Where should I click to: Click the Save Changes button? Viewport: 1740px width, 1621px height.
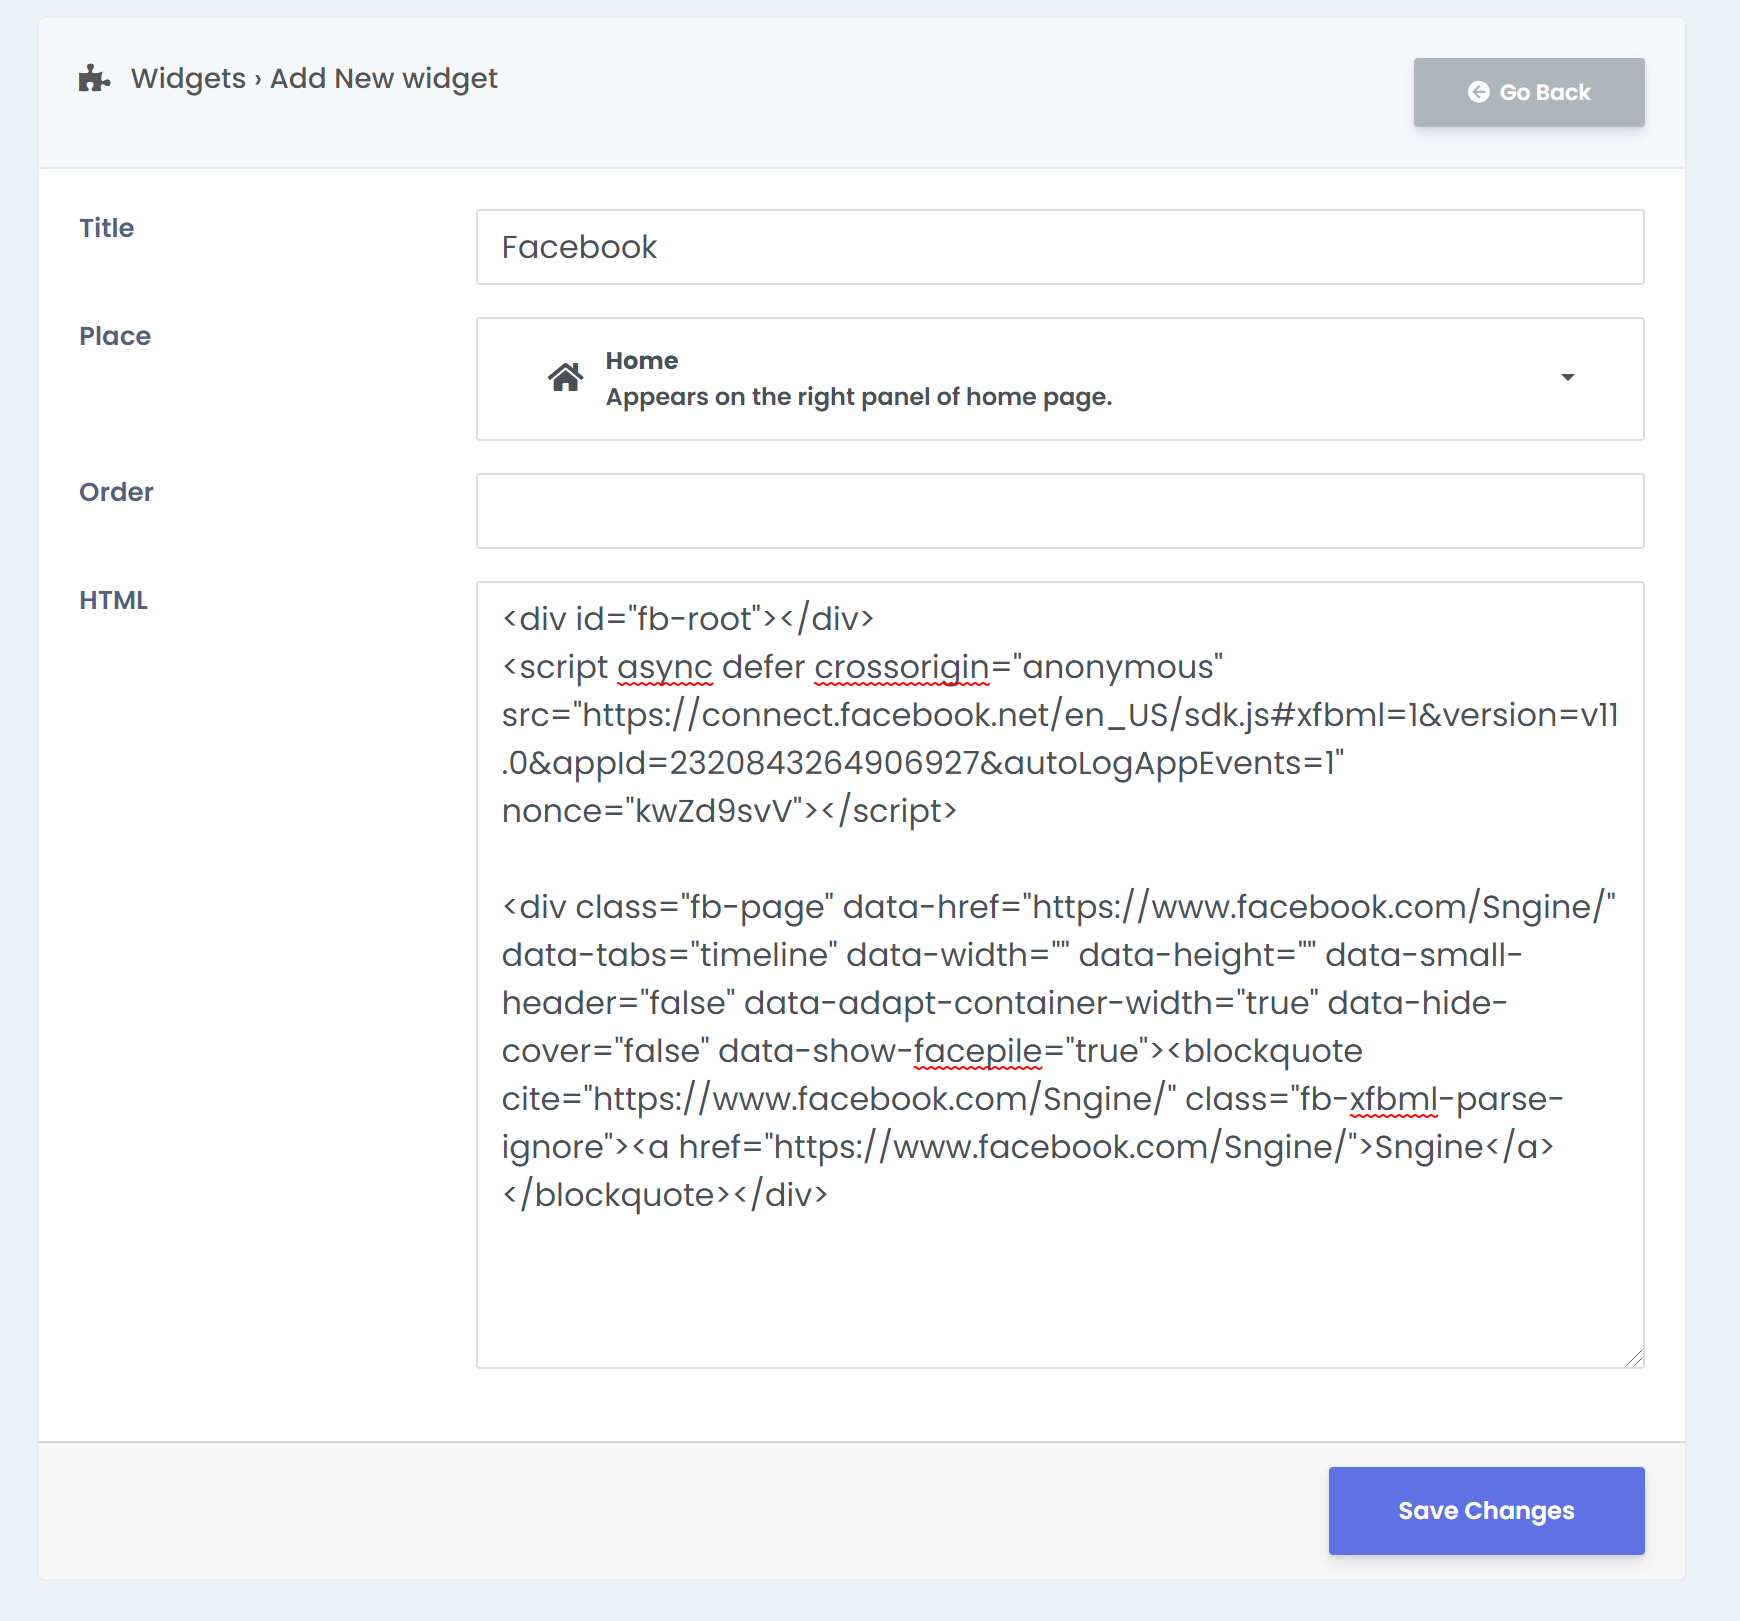click(1486, 1511)
